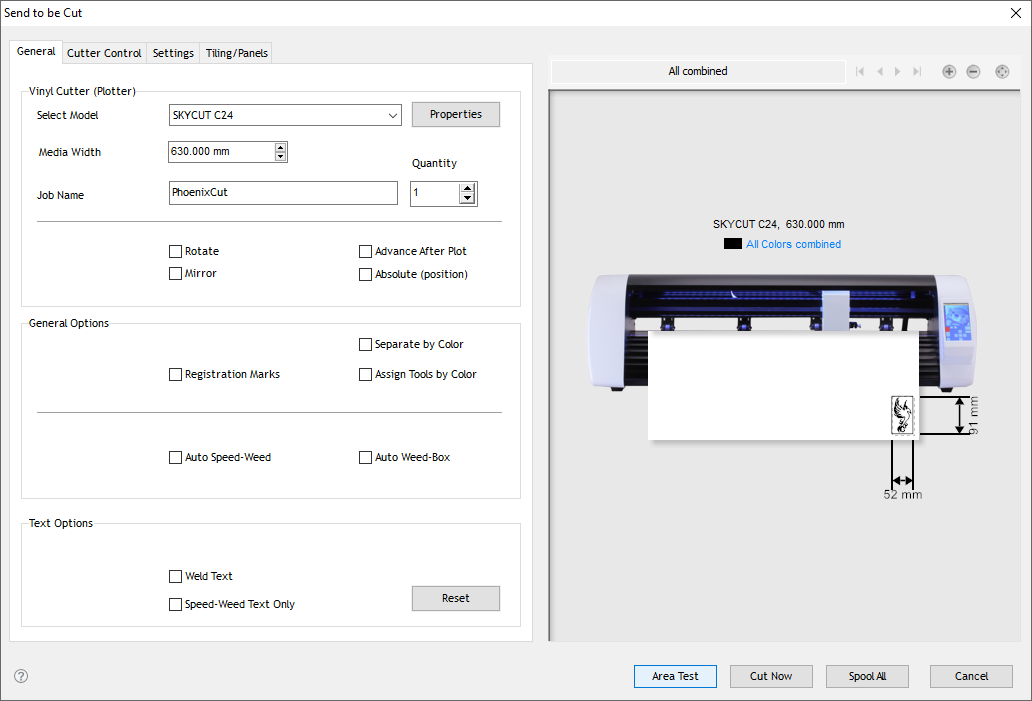Switch to the General tab

[x=36, y=51]
